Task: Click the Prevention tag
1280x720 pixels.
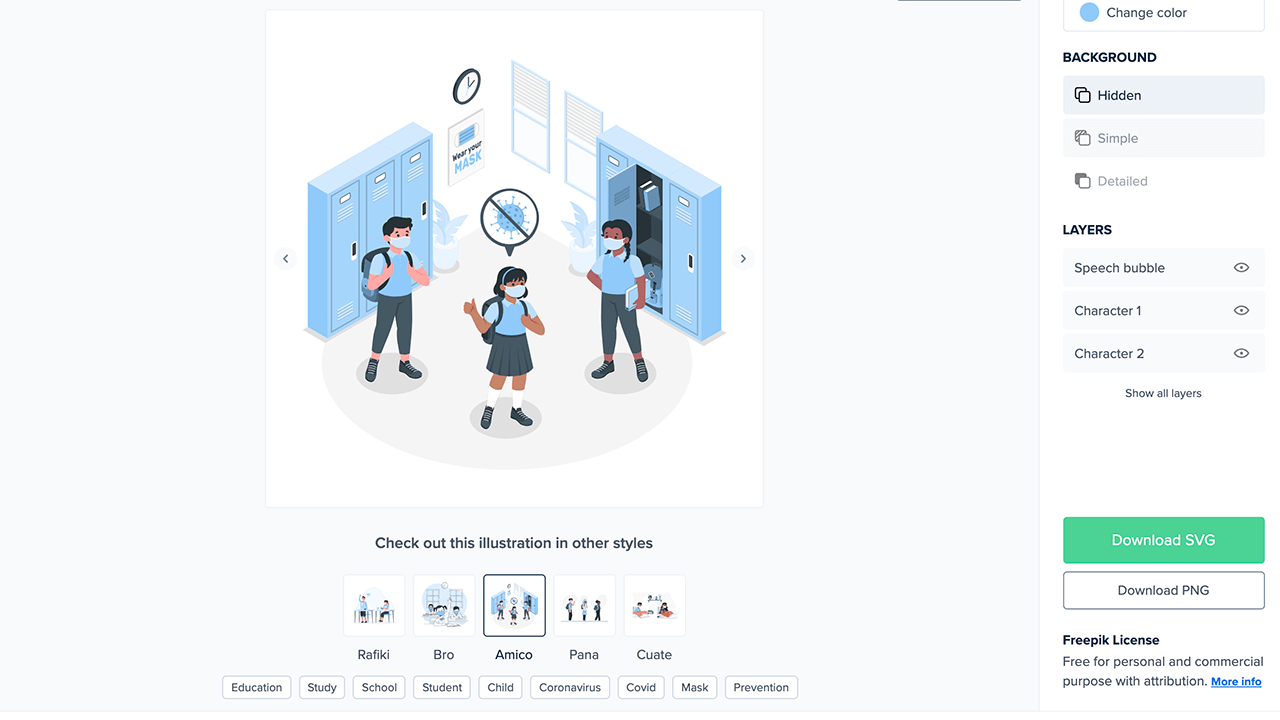Action: pyautogui.click(x=761, y=688)
